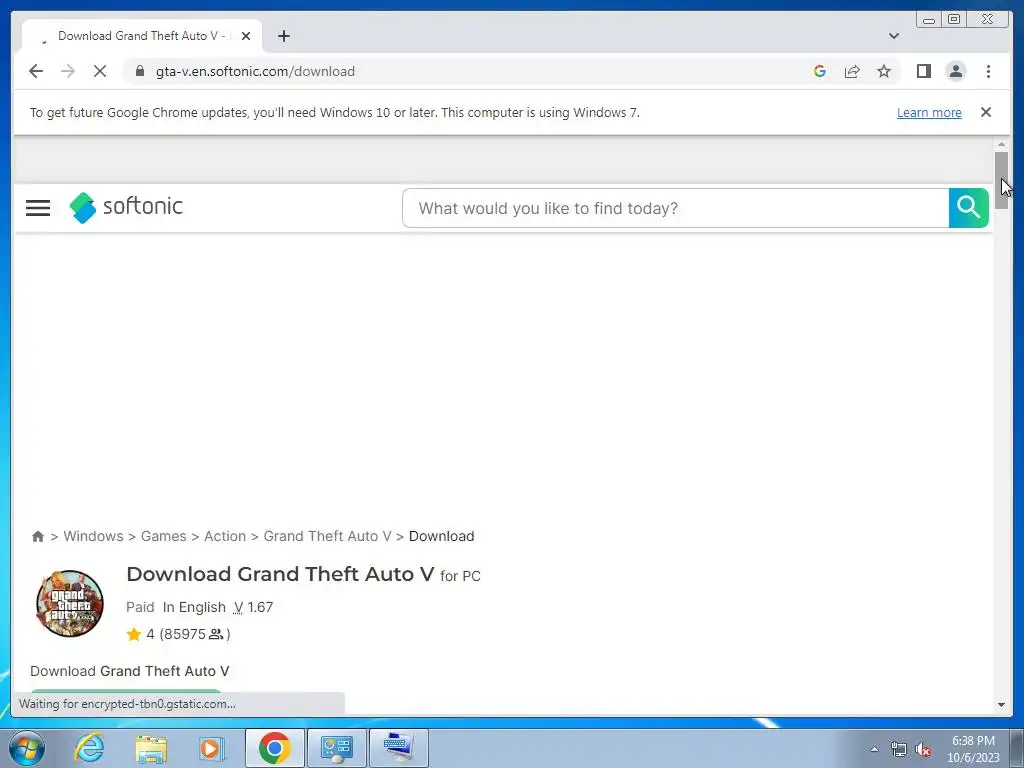Stop loading the page
Screen dimensions: 1024x768
100,71
